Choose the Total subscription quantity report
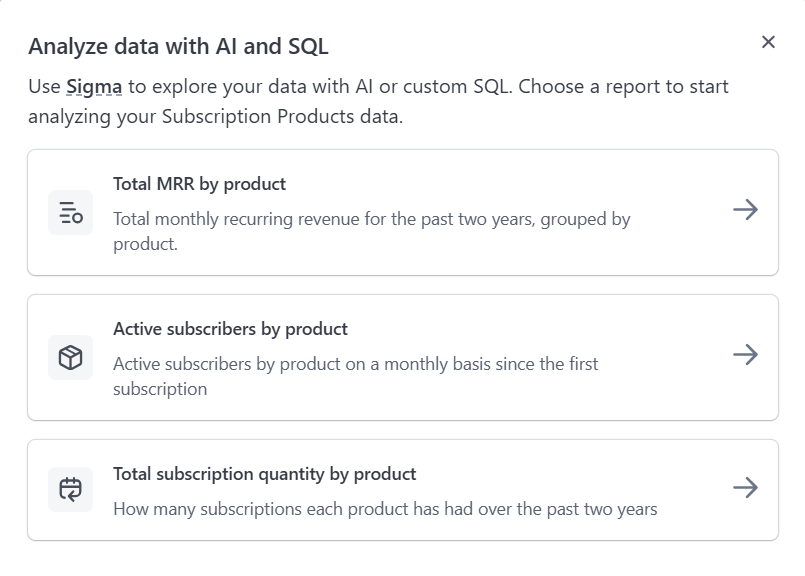805x576 pixels. 403,489
